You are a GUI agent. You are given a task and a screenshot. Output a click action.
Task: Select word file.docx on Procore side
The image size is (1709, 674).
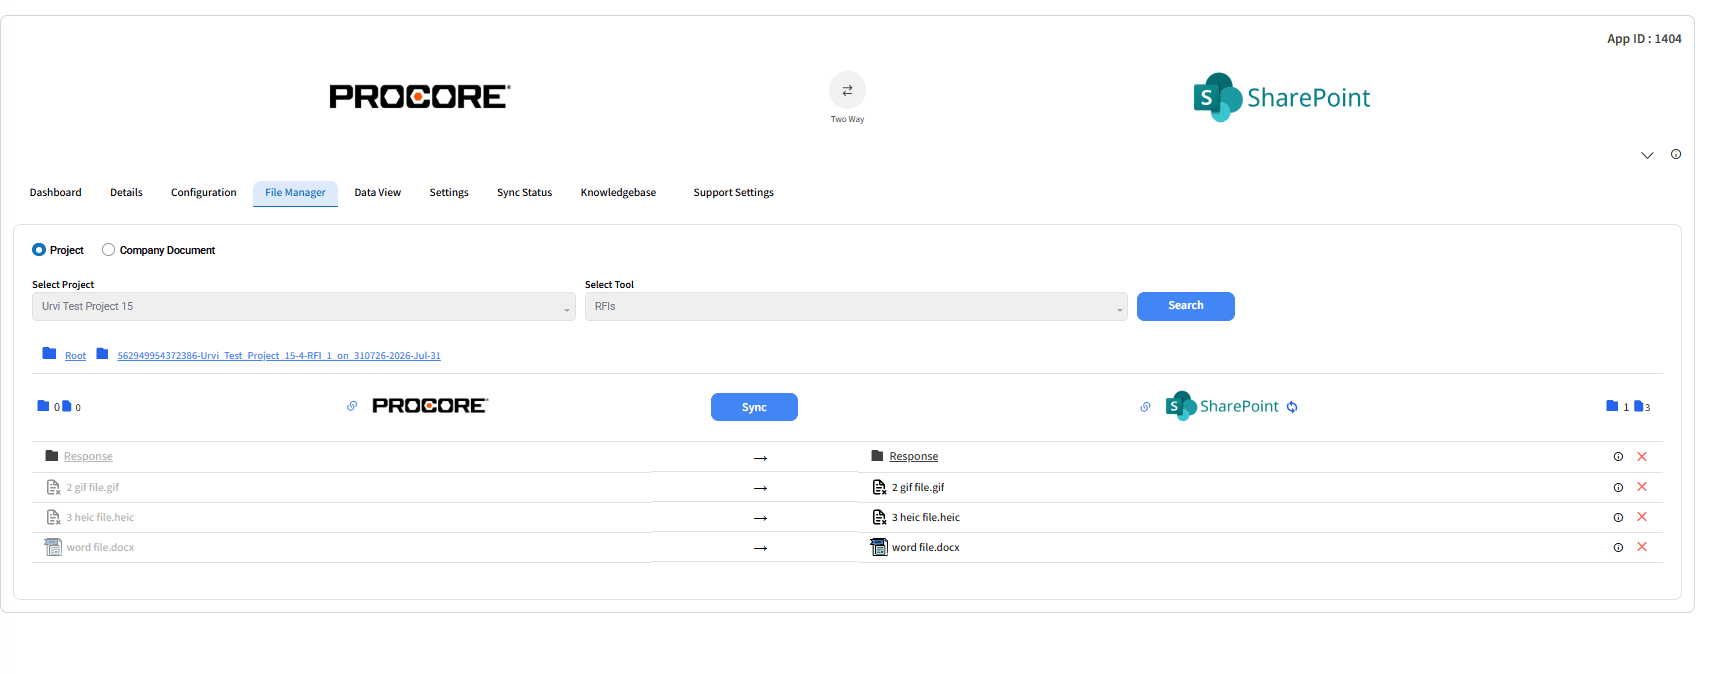[100, 548]
